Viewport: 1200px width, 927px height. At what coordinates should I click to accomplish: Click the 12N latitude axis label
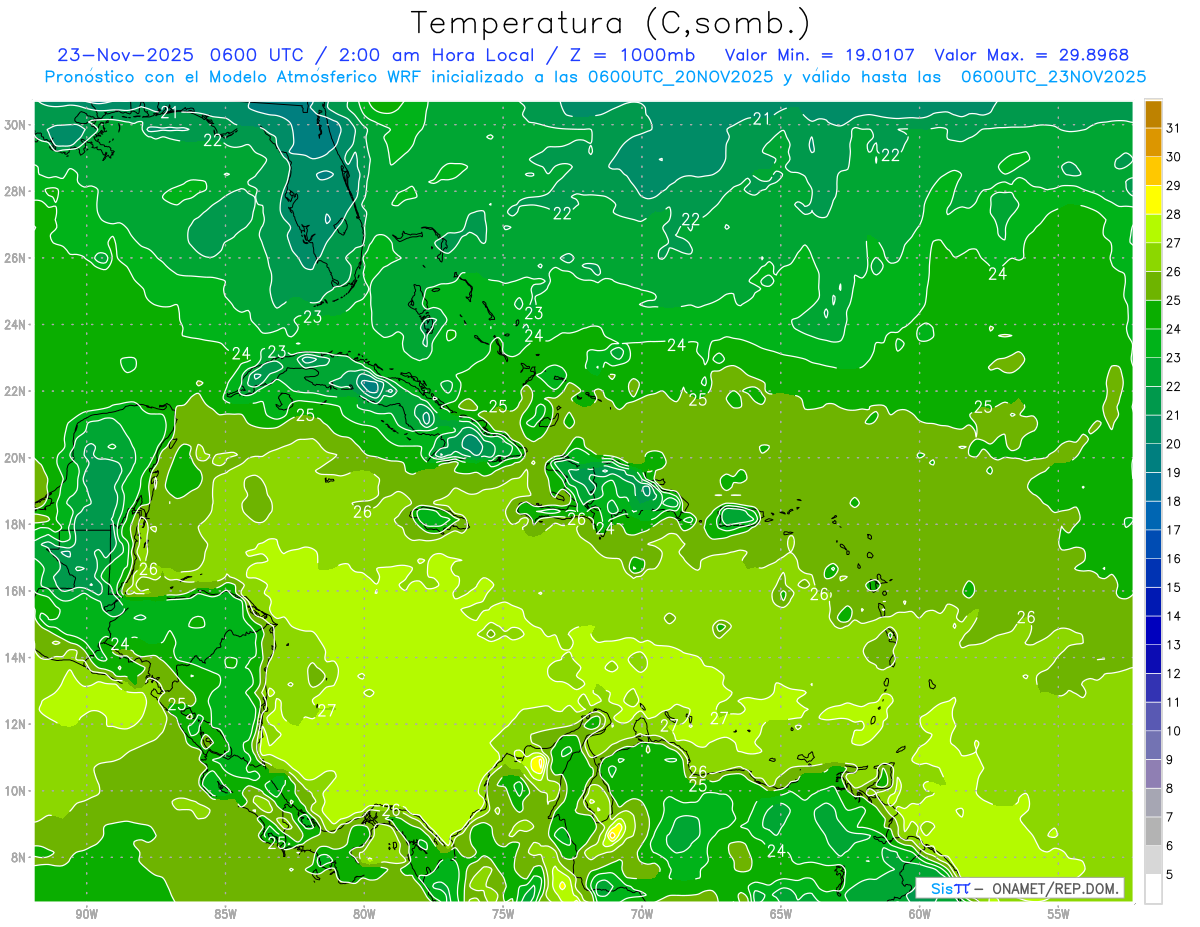click(17, 724)
